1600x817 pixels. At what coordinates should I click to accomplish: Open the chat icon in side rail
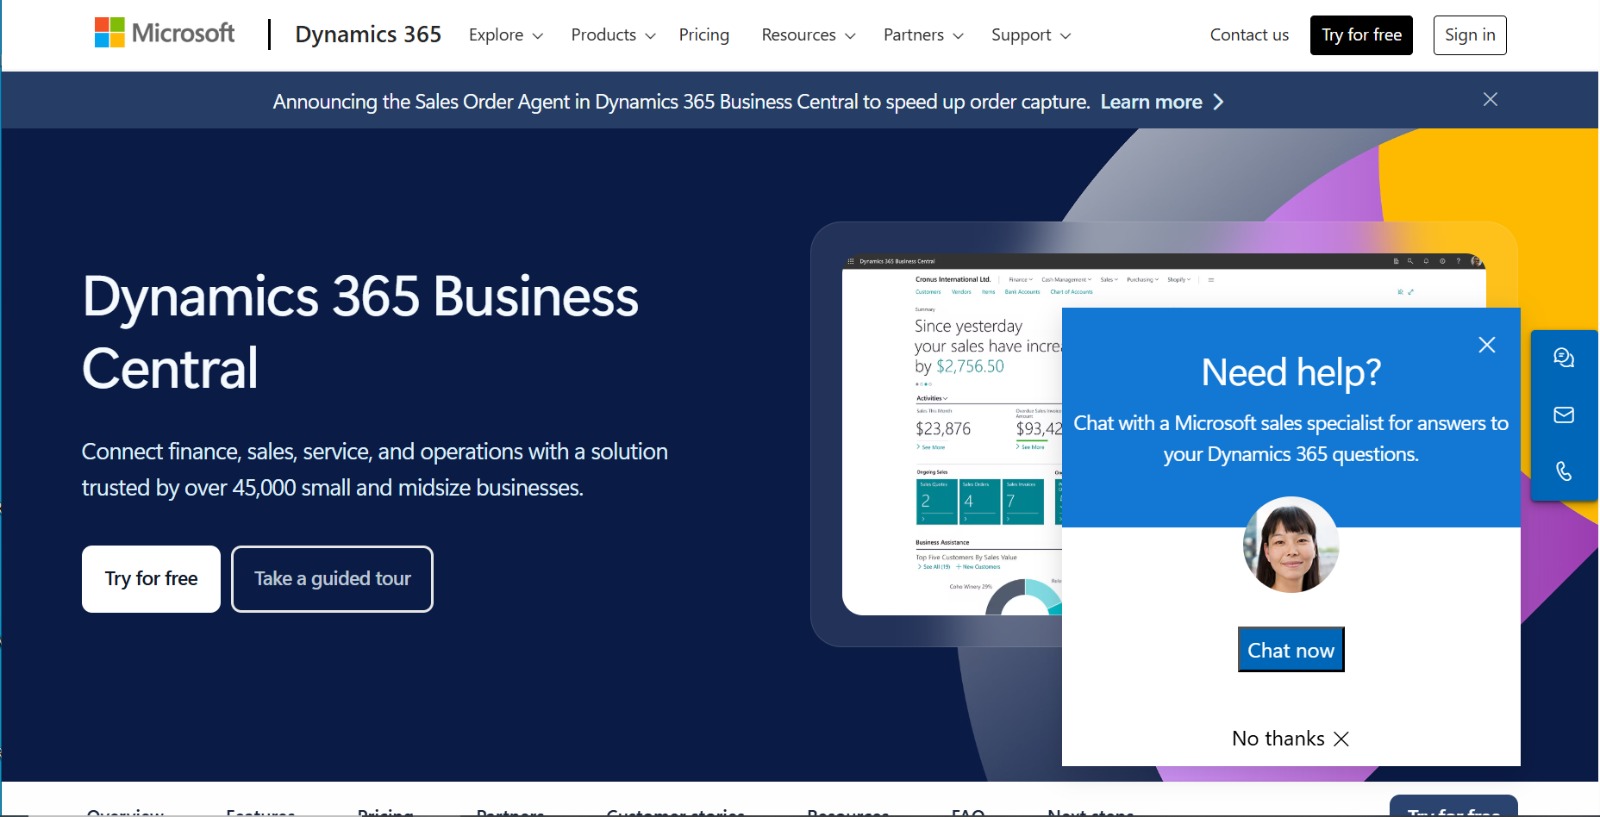coord(1564,358)
